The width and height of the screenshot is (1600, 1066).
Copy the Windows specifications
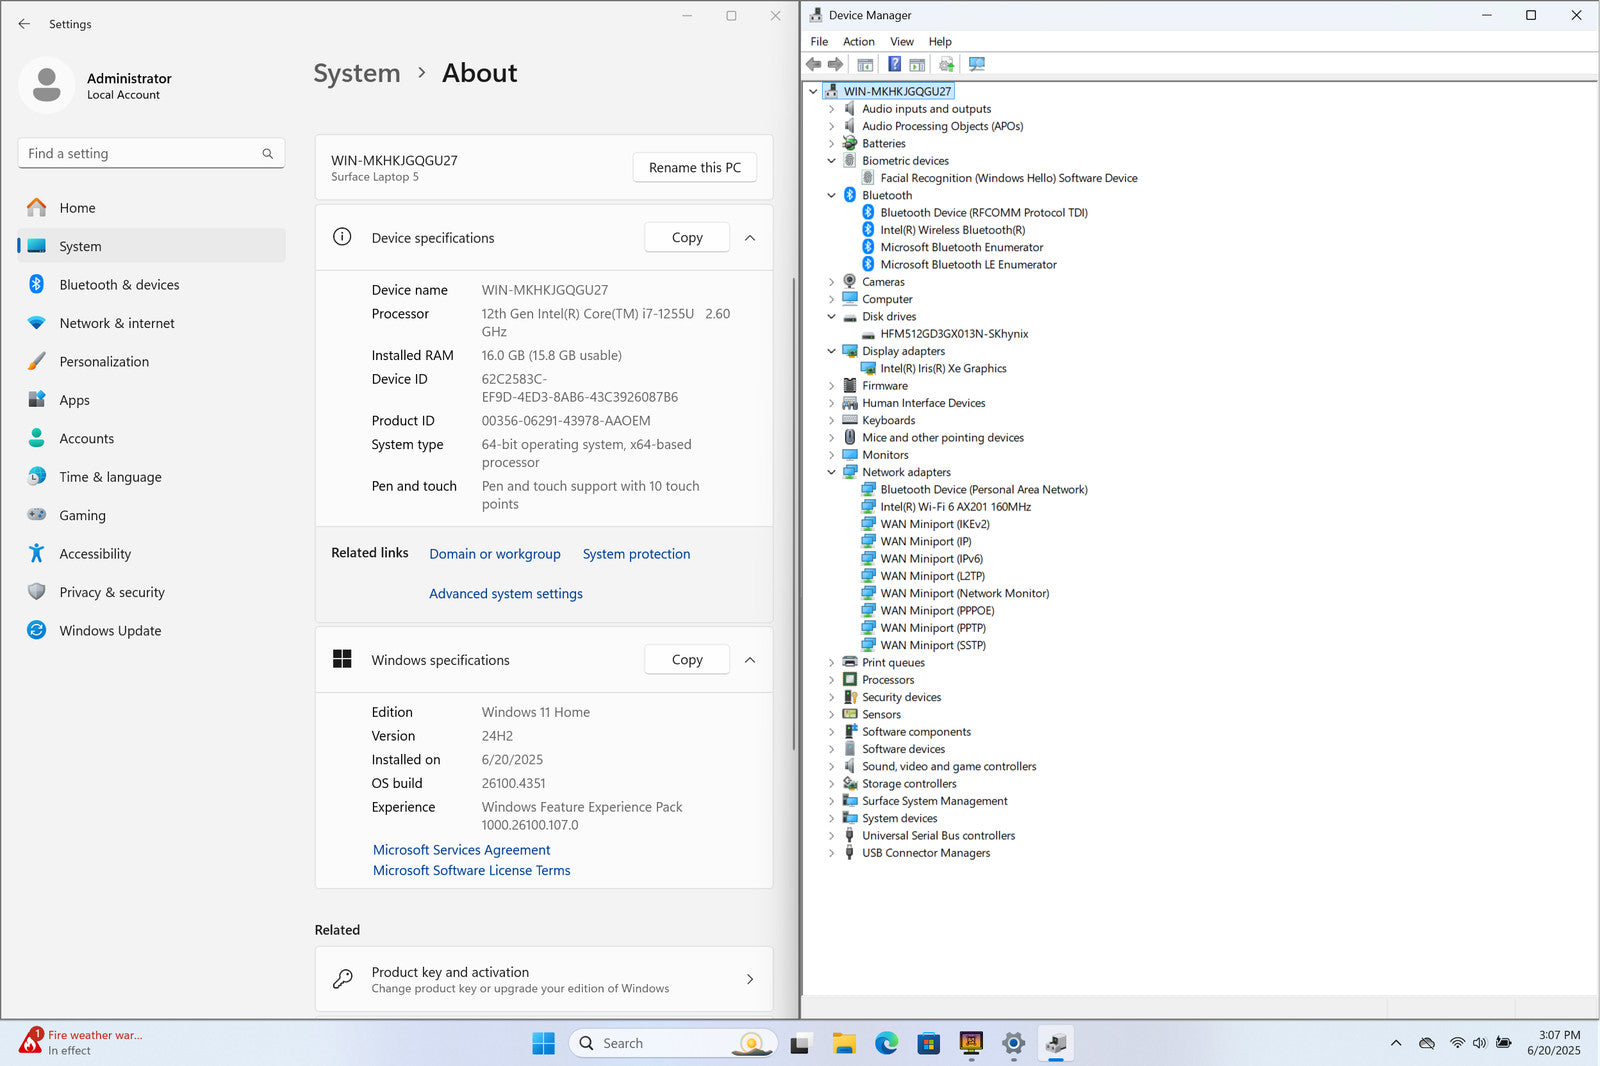click(x=687, y=660)
